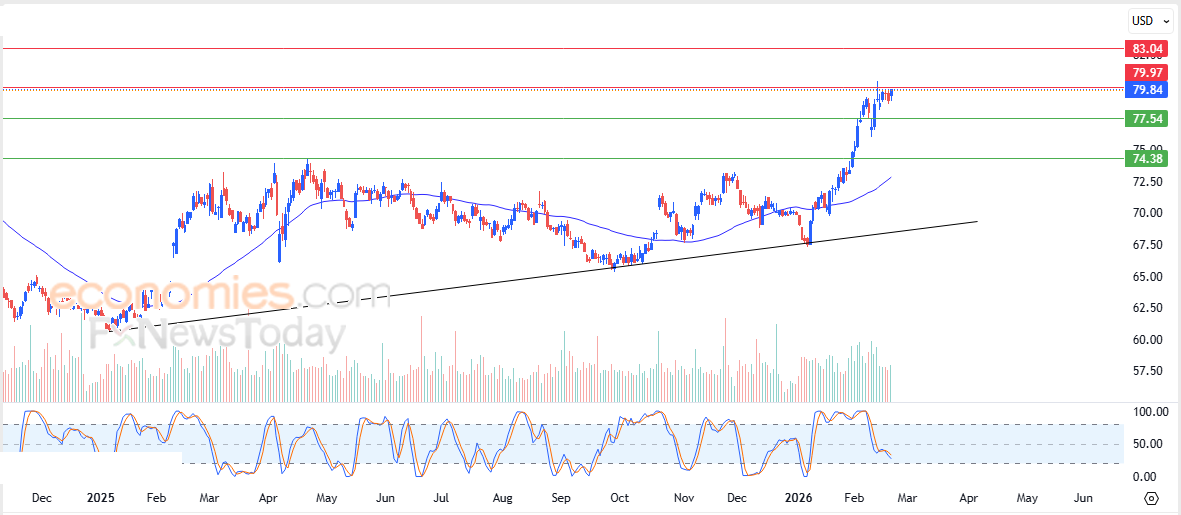Click the 60.00 price axis value
This screenshot has height=515, width=1181.
click(x=1147, y=340)
